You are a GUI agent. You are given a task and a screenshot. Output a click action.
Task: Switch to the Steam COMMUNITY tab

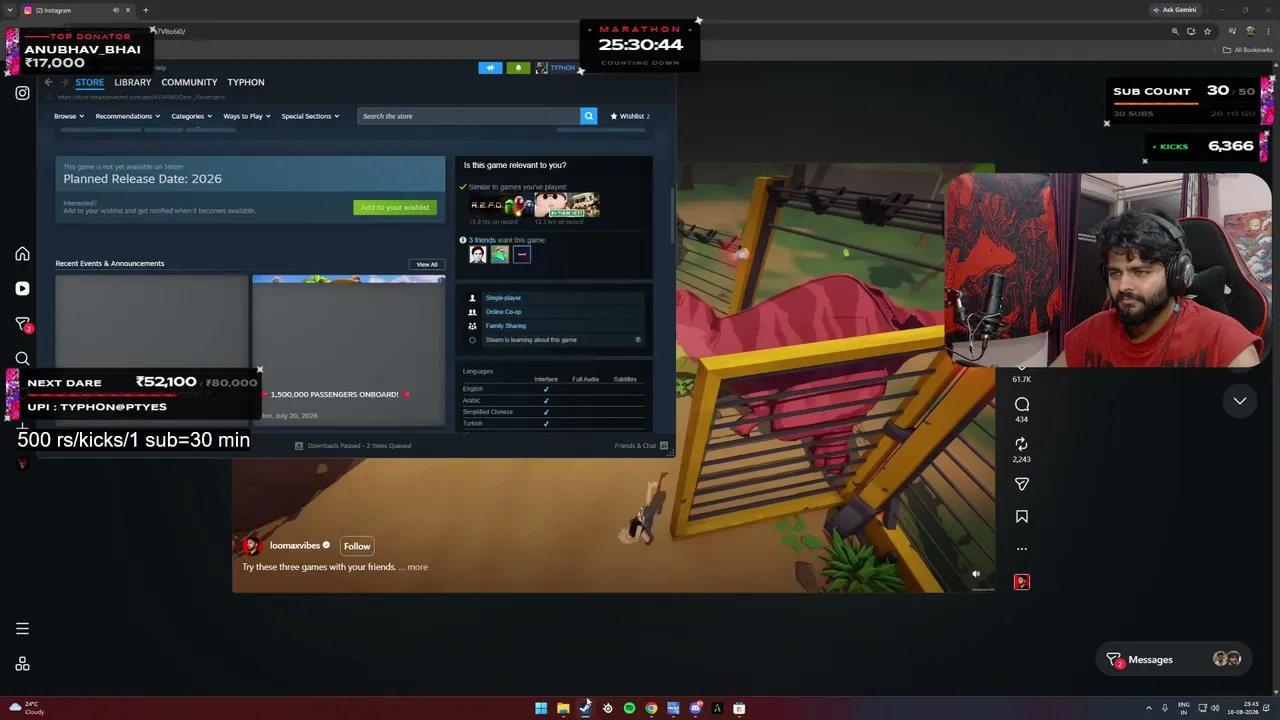tap(189, 82)
